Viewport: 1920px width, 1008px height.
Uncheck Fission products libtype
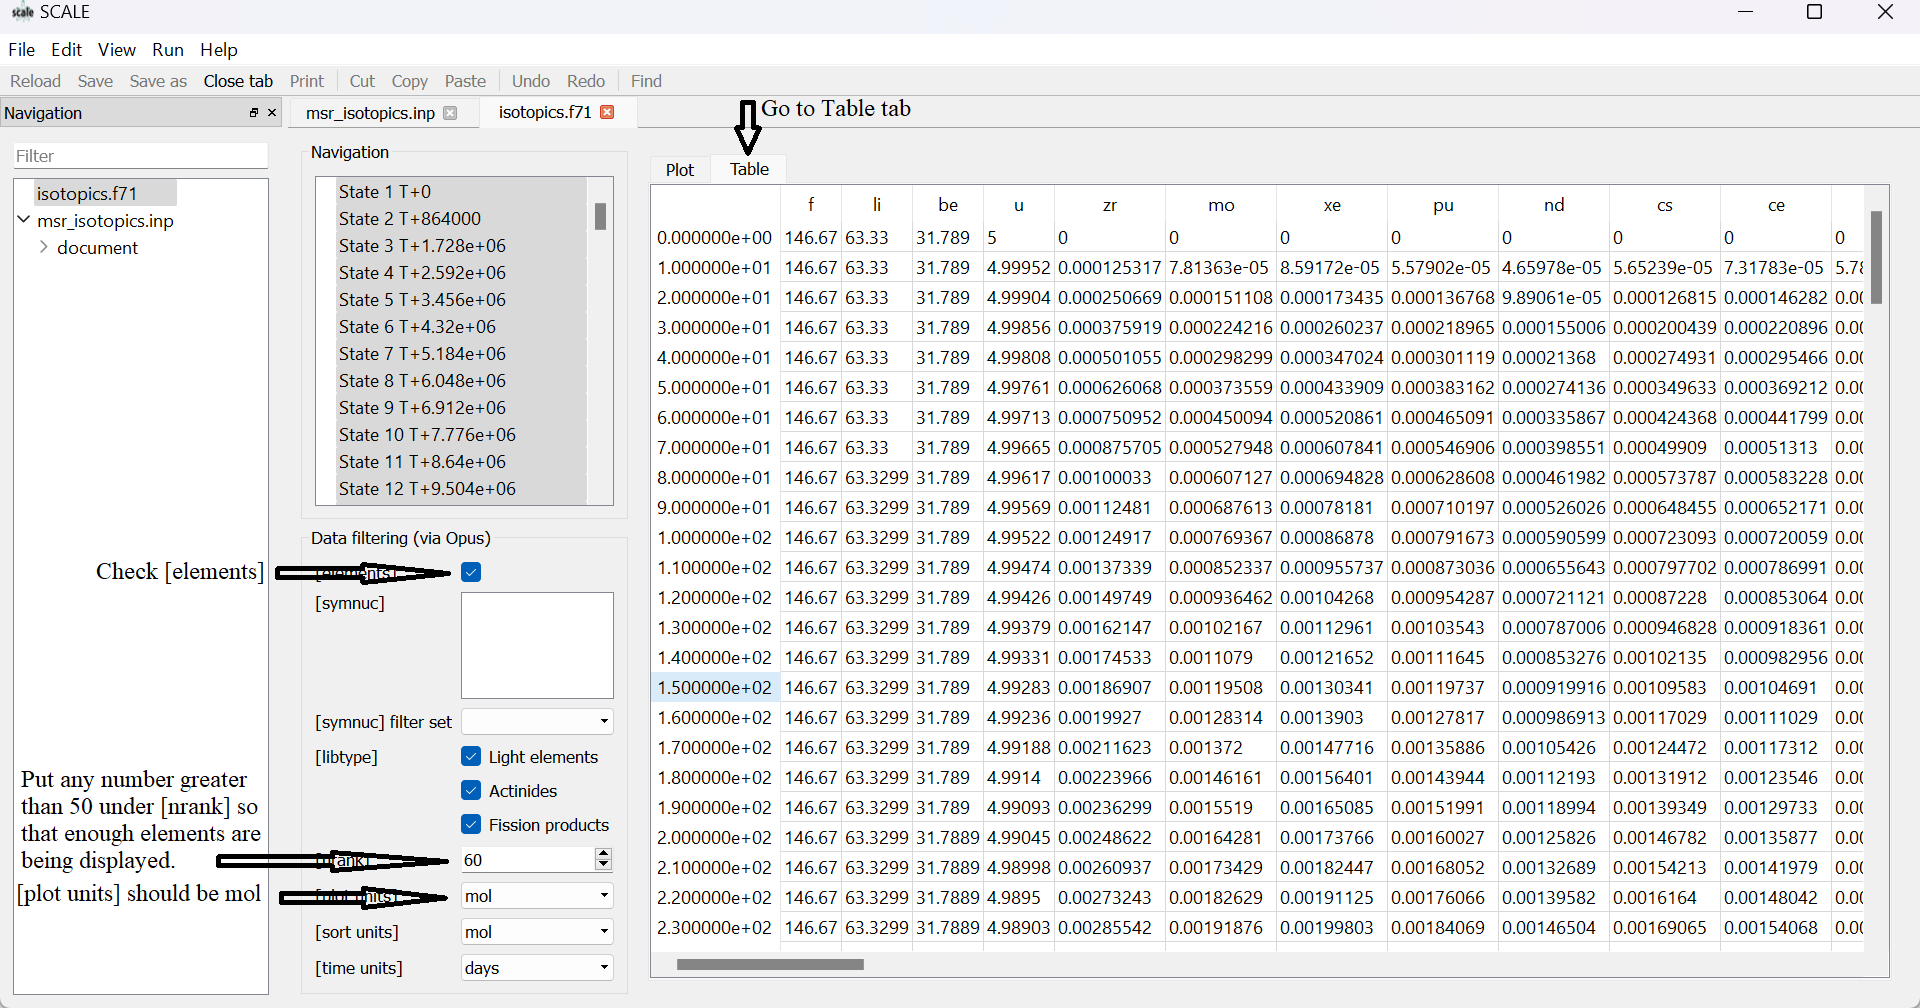471,824
